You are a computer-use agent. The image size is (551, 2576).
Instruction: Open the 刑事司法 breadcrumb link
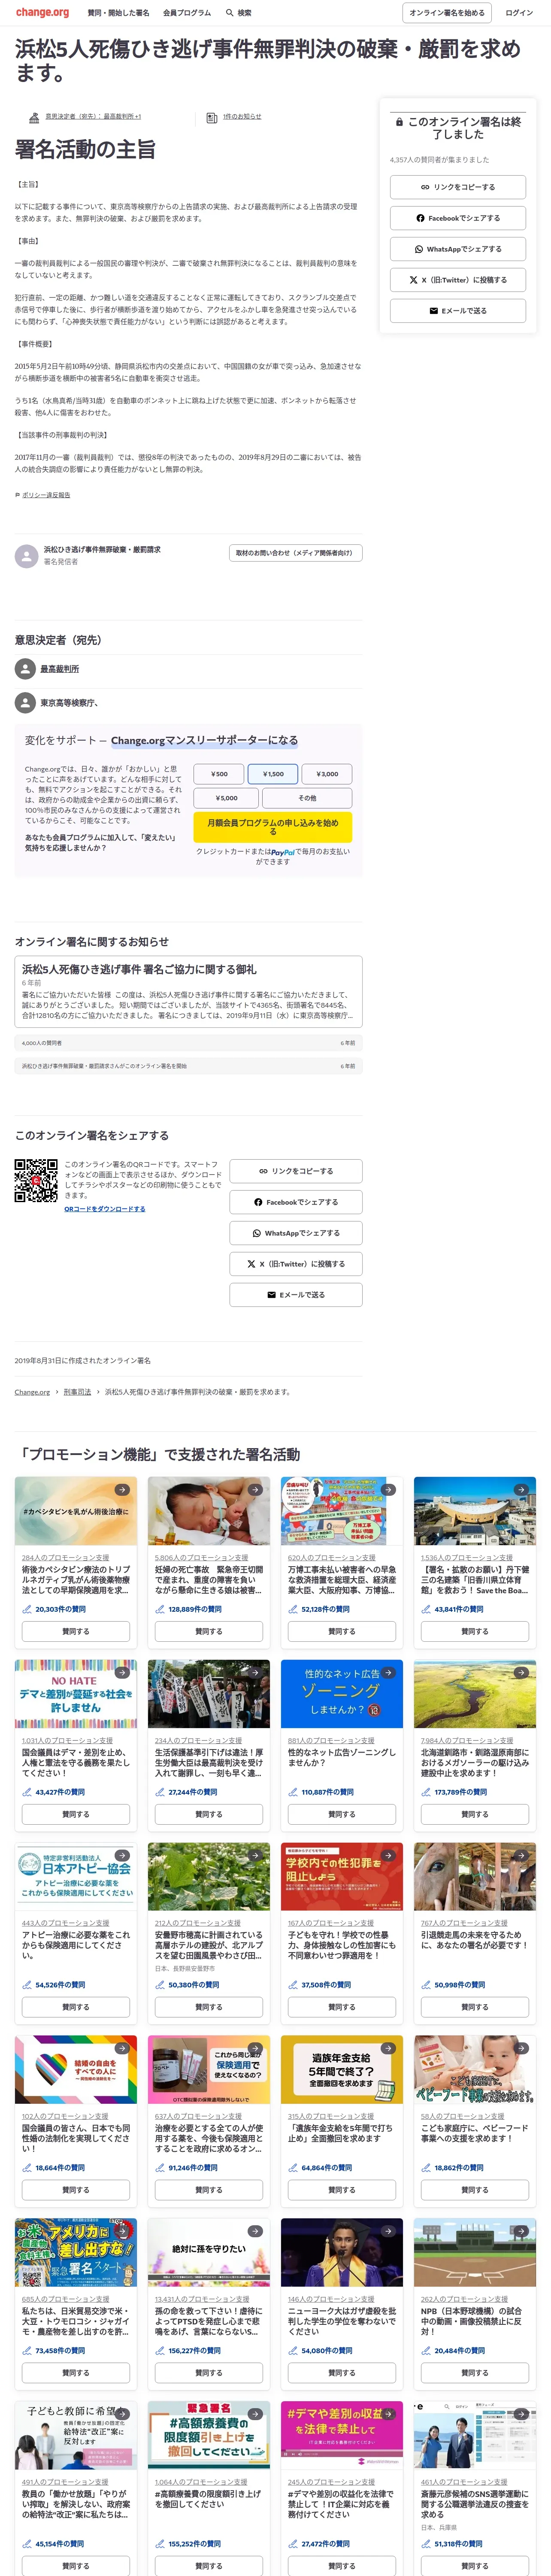[77, 1392]
